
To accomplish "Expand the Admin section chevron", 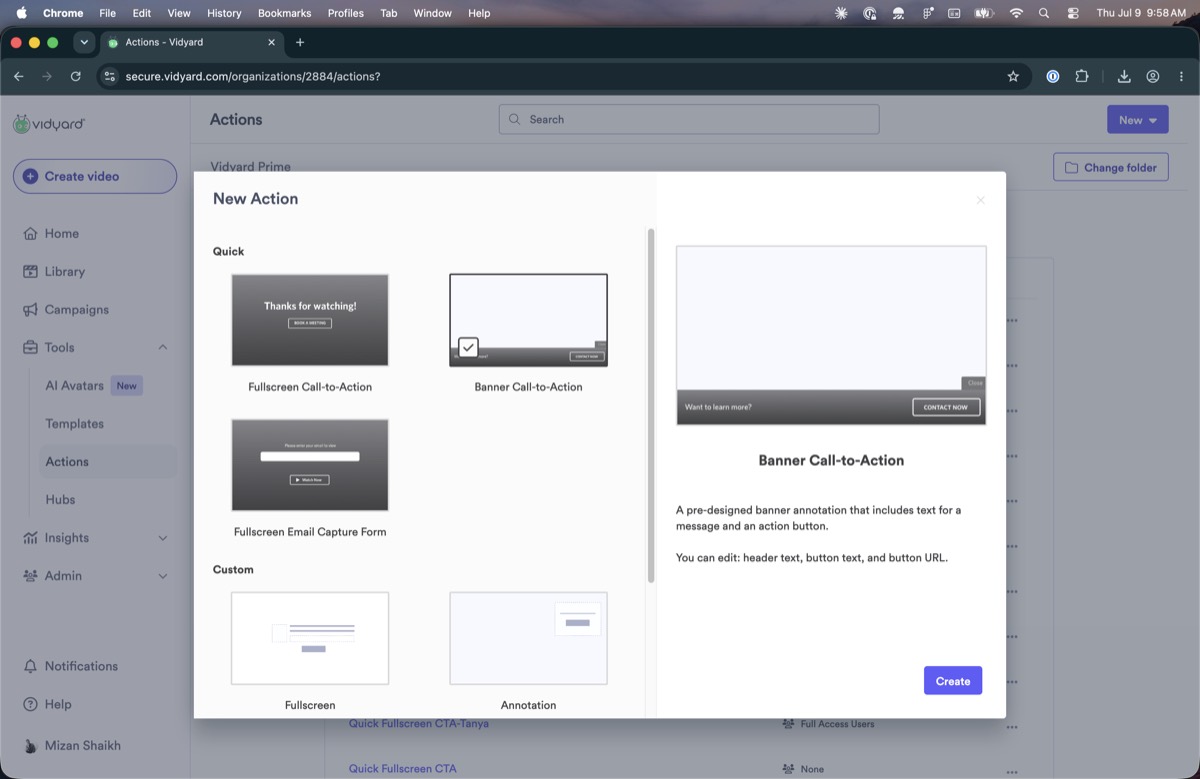I will coord(163,576).
